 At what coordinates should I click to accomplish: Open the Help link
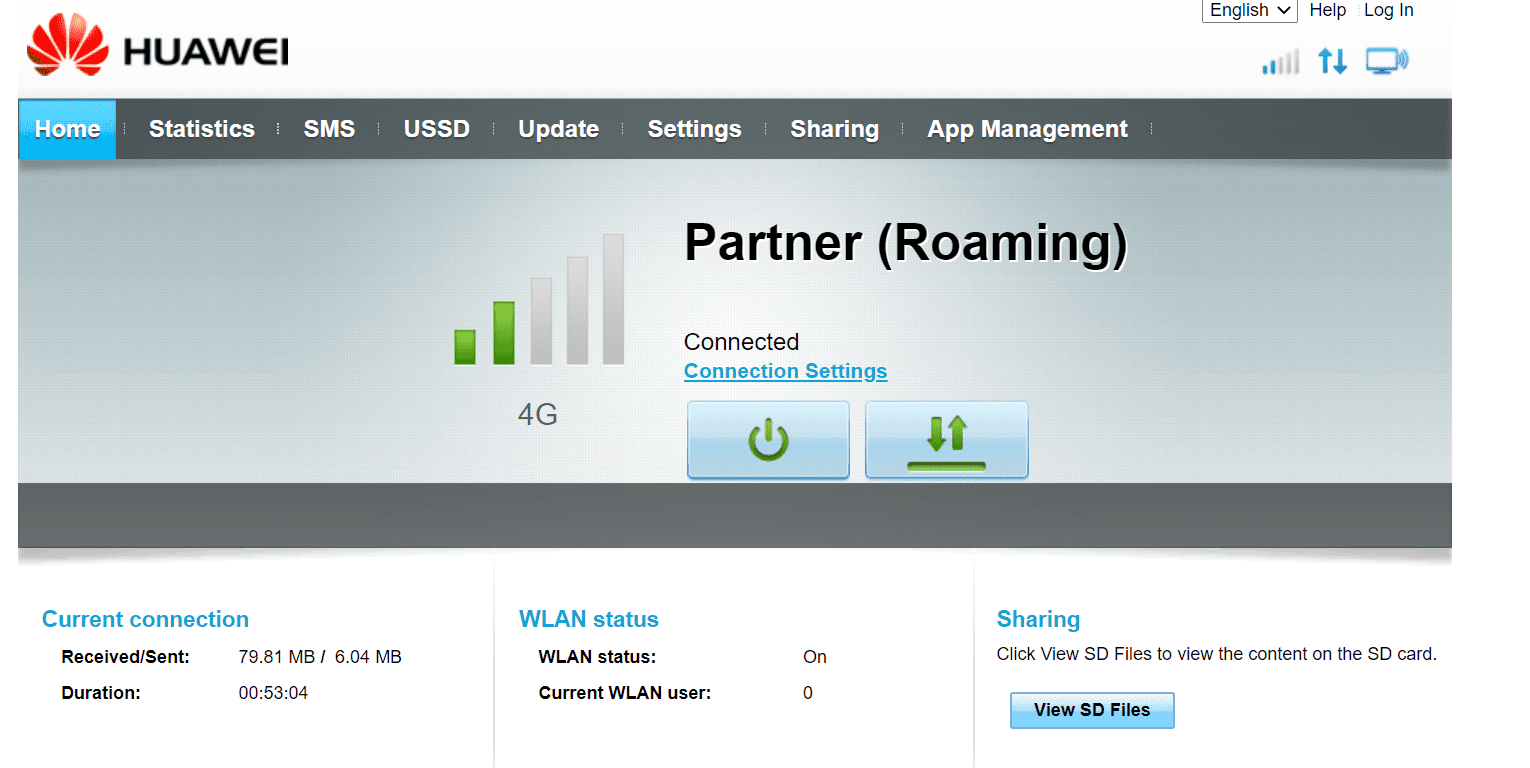(x=1328, y=10)
